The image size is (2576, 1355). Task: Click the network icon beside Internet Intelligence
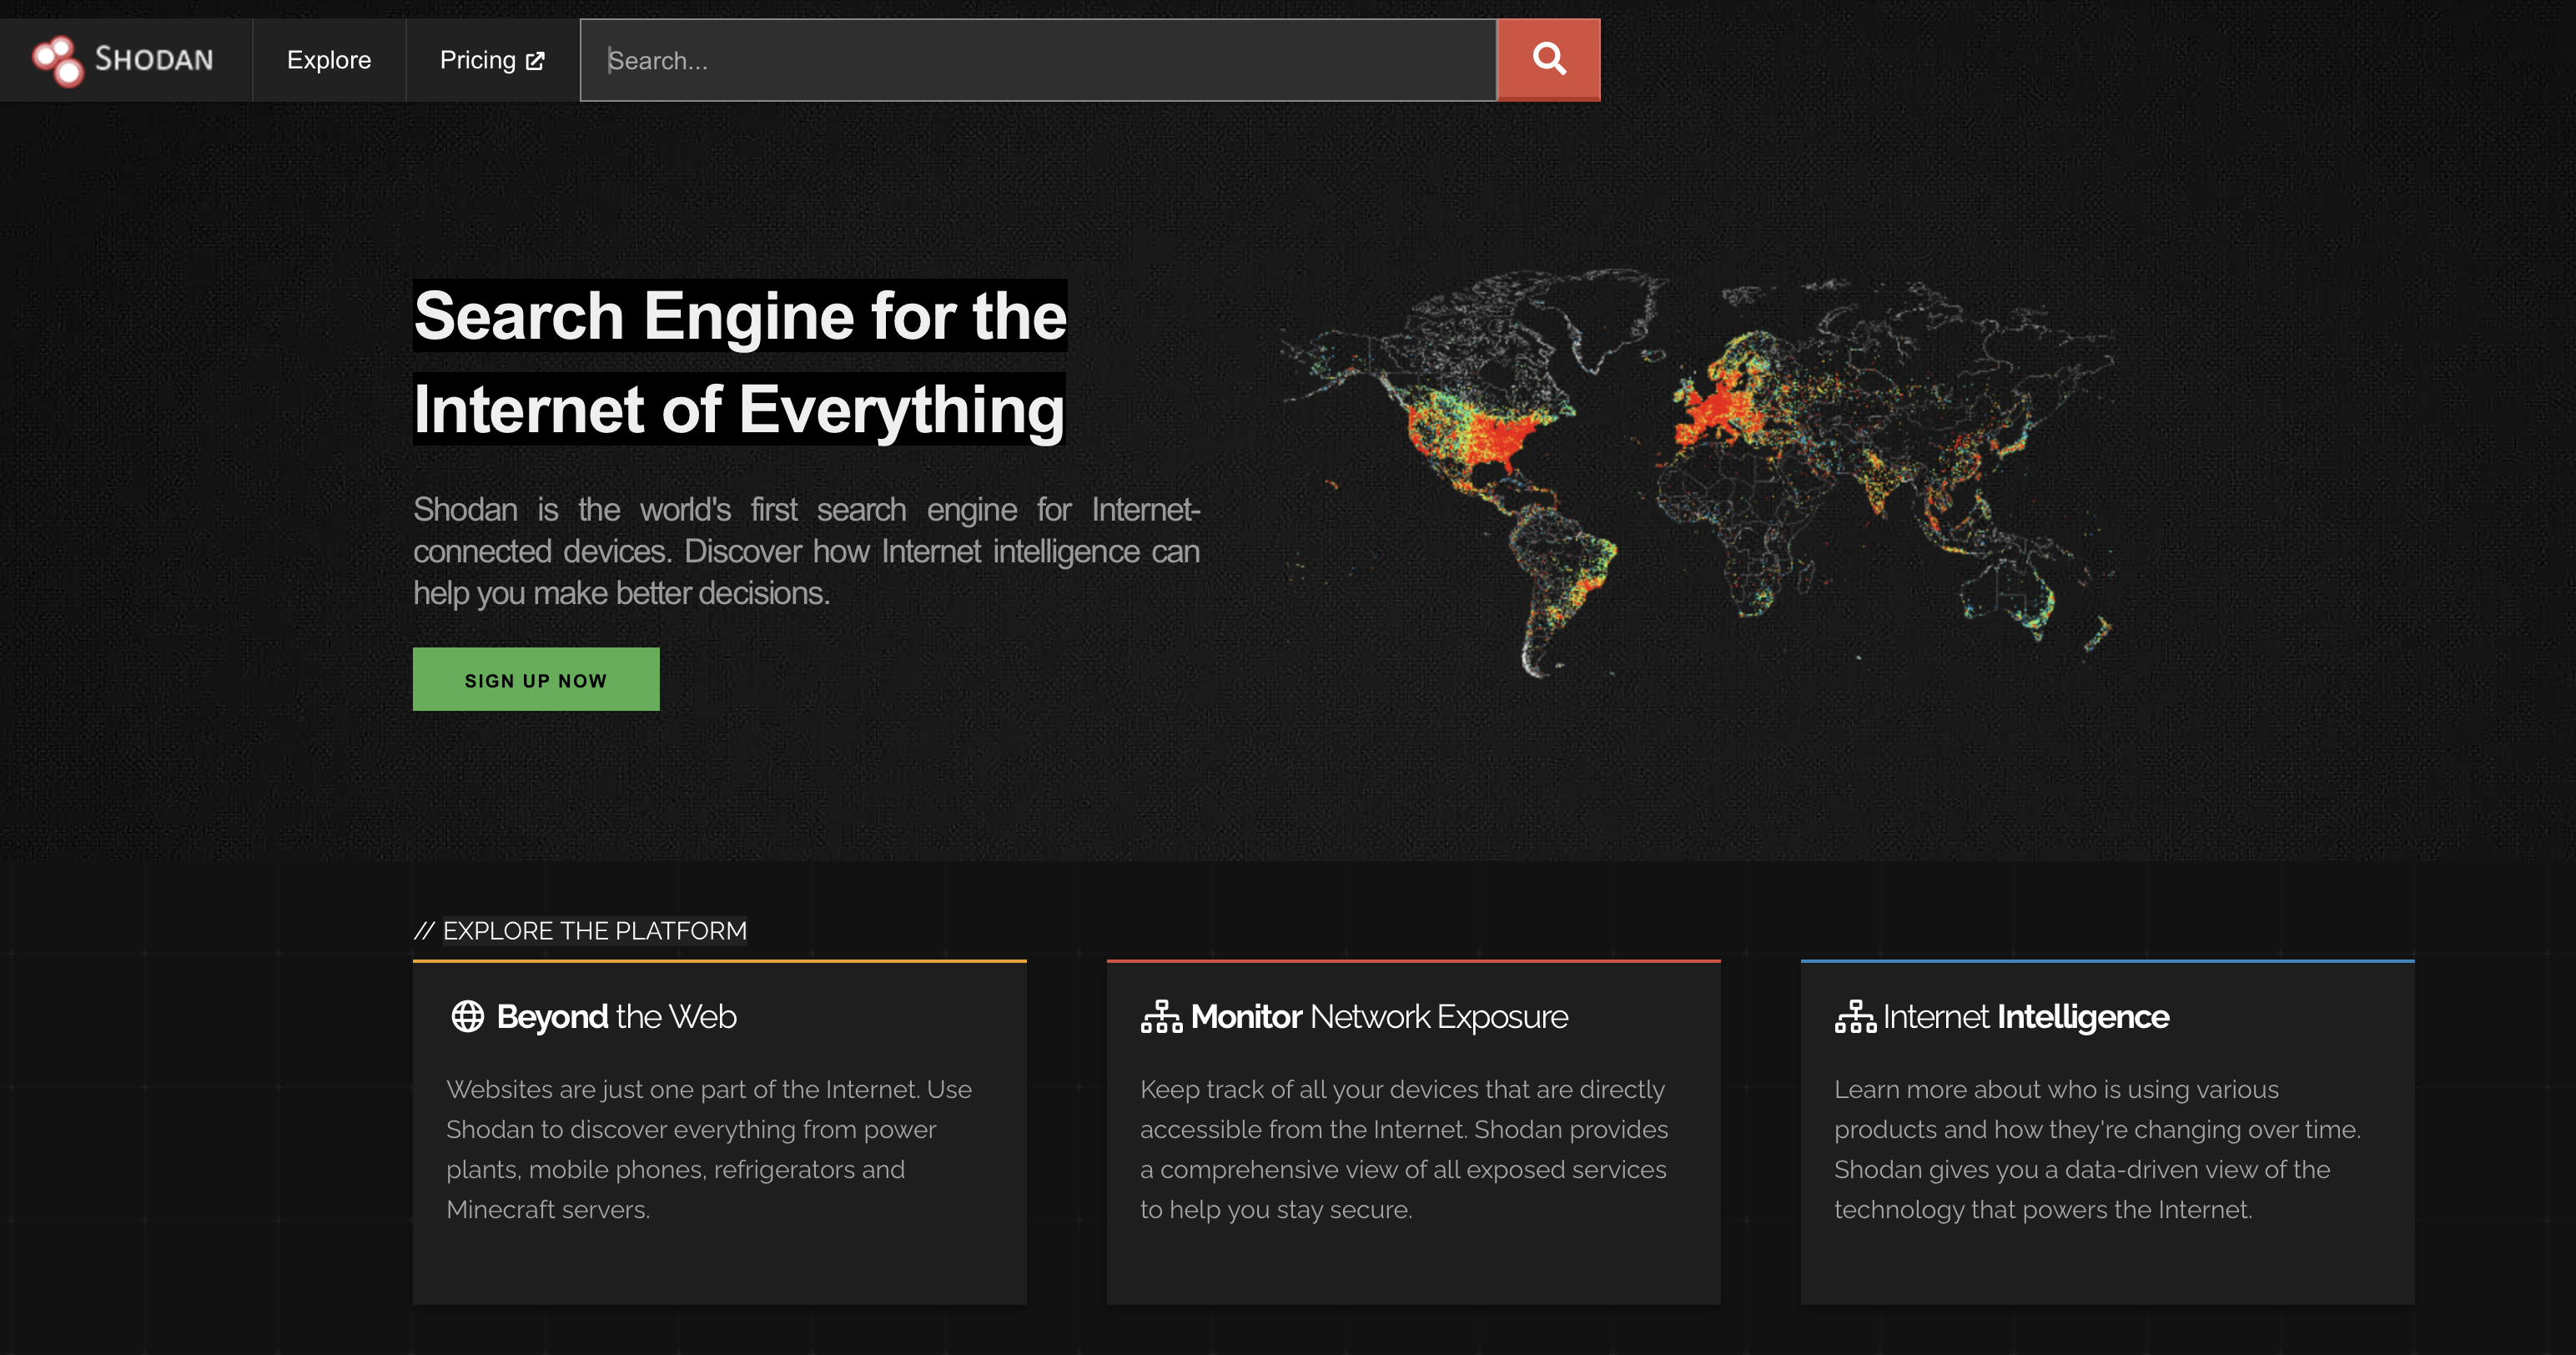click(x=1855, y=1016)
